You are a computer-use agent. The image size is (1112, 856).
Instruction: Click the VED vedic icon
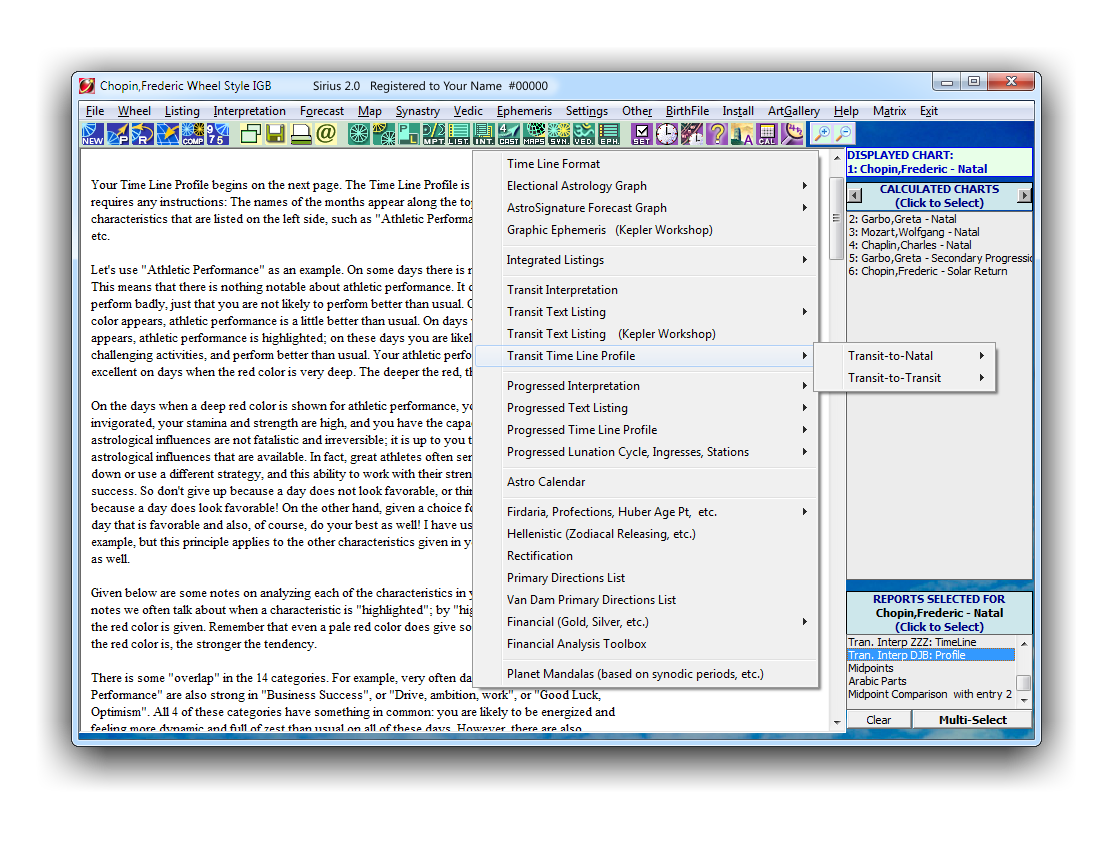[584, 133]
